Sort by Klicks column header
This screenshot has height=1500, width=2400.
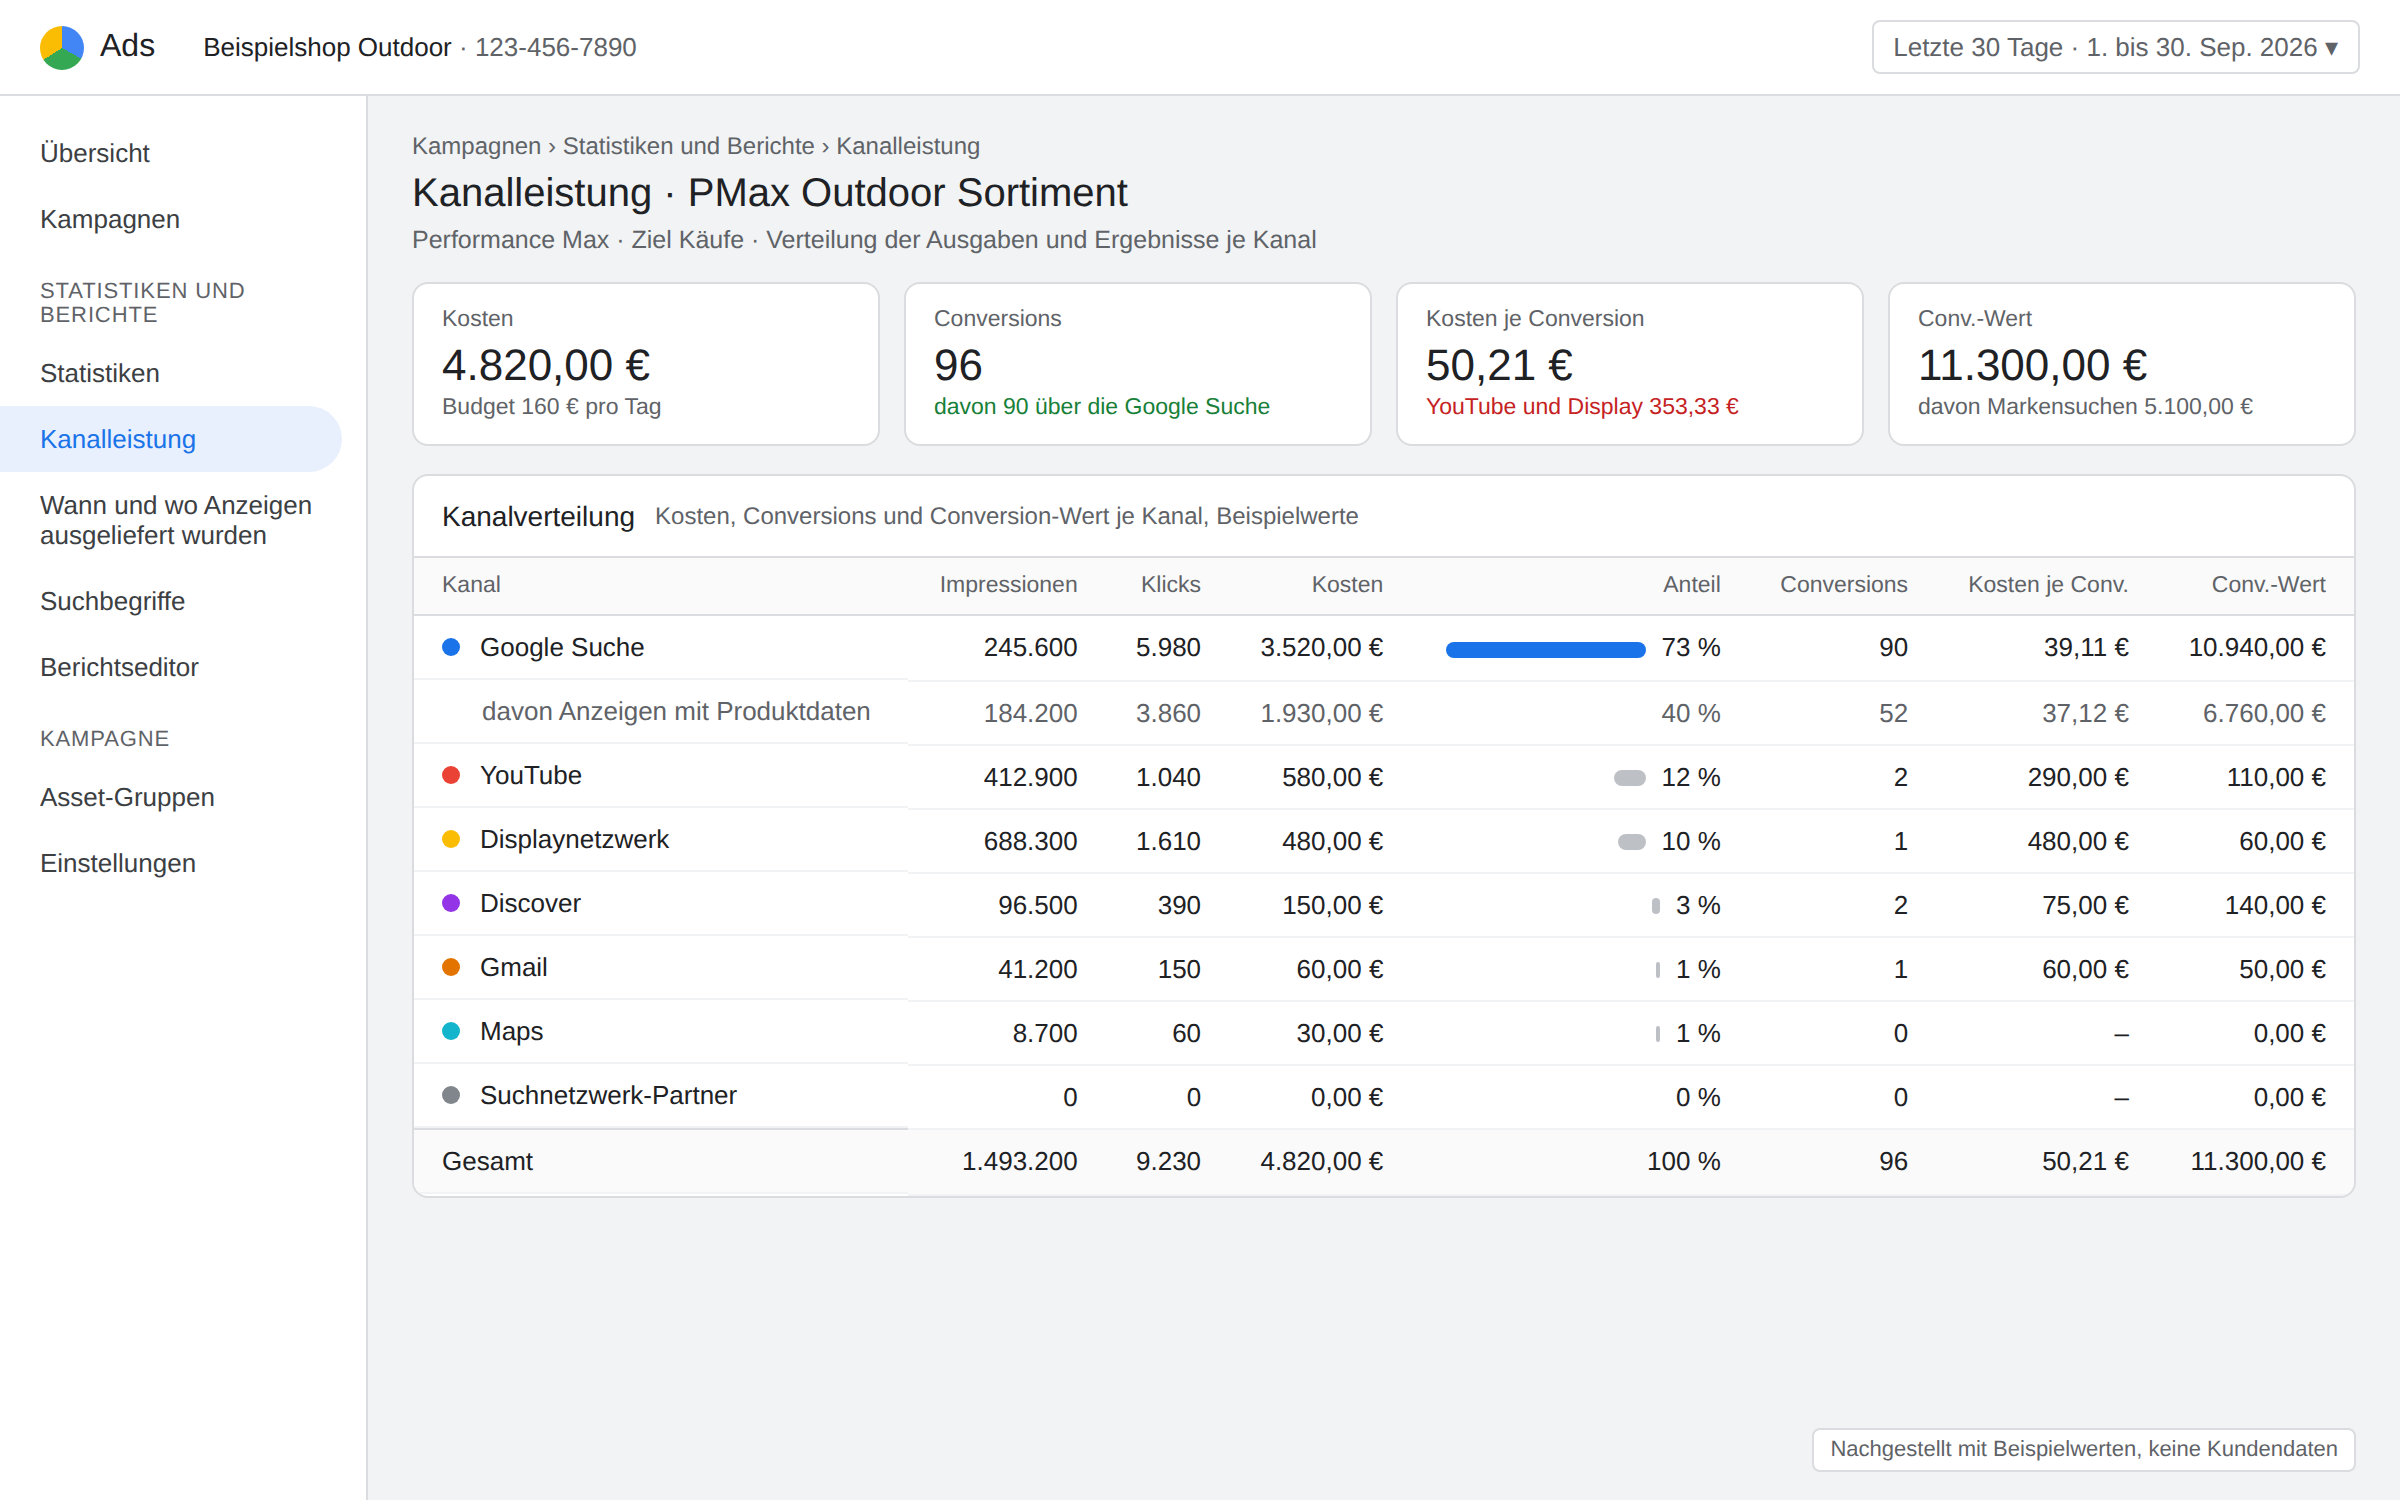1170,584
